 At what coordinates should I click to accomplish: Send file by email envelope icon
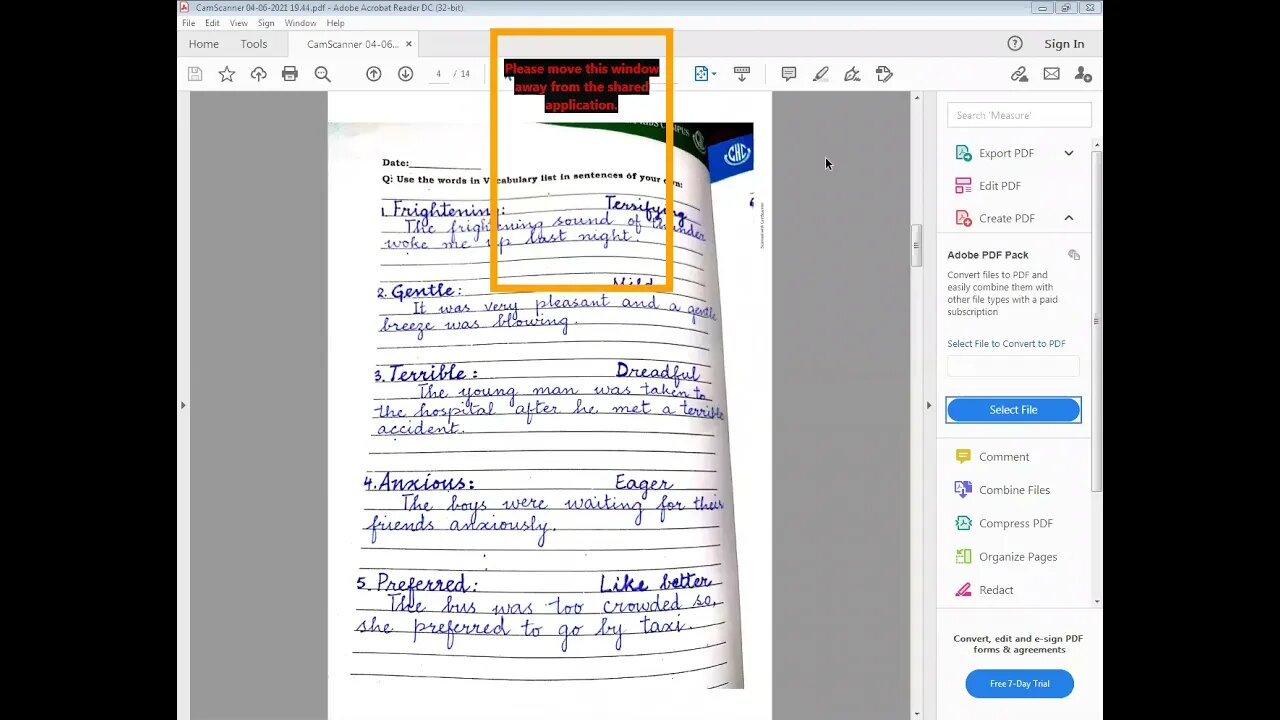click(x=1051, y=74)
